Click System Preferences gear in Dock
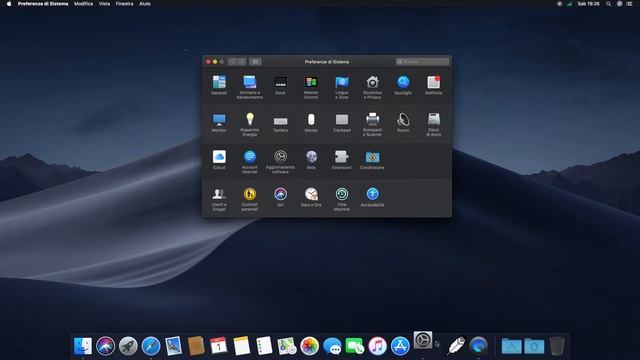Viewport: 640px width, 360px height. (x=423, y=340)
